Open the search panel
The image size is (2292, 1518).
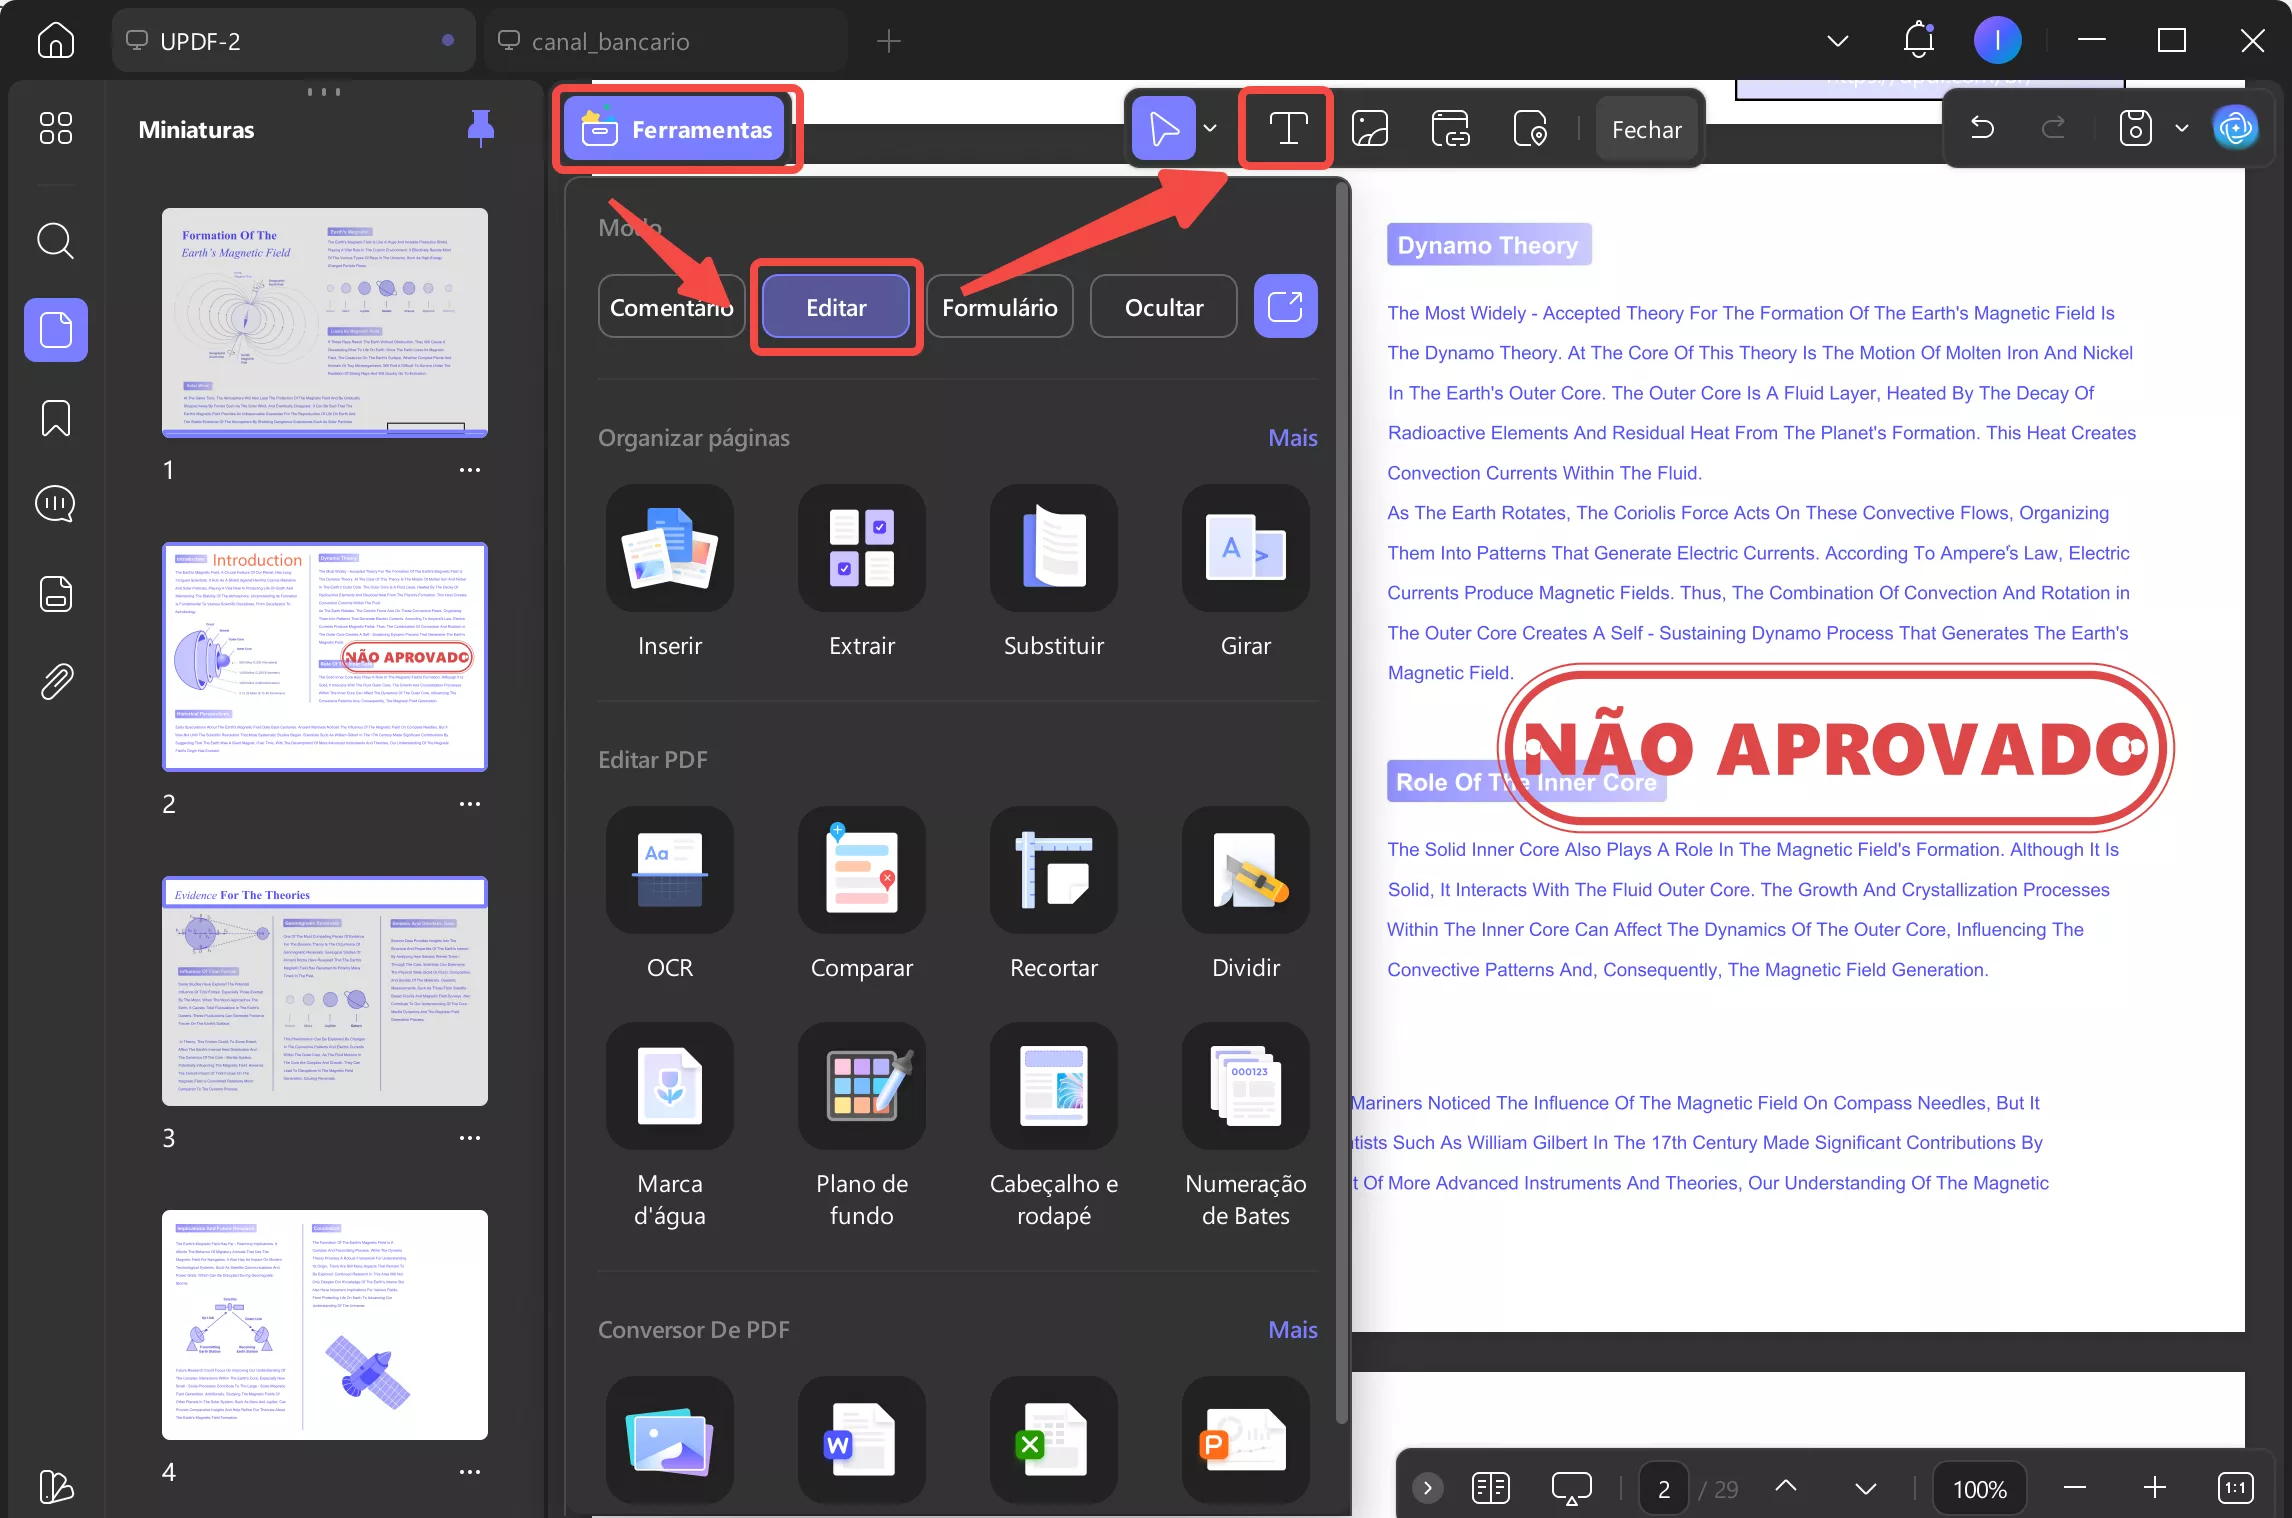(56, 241)
